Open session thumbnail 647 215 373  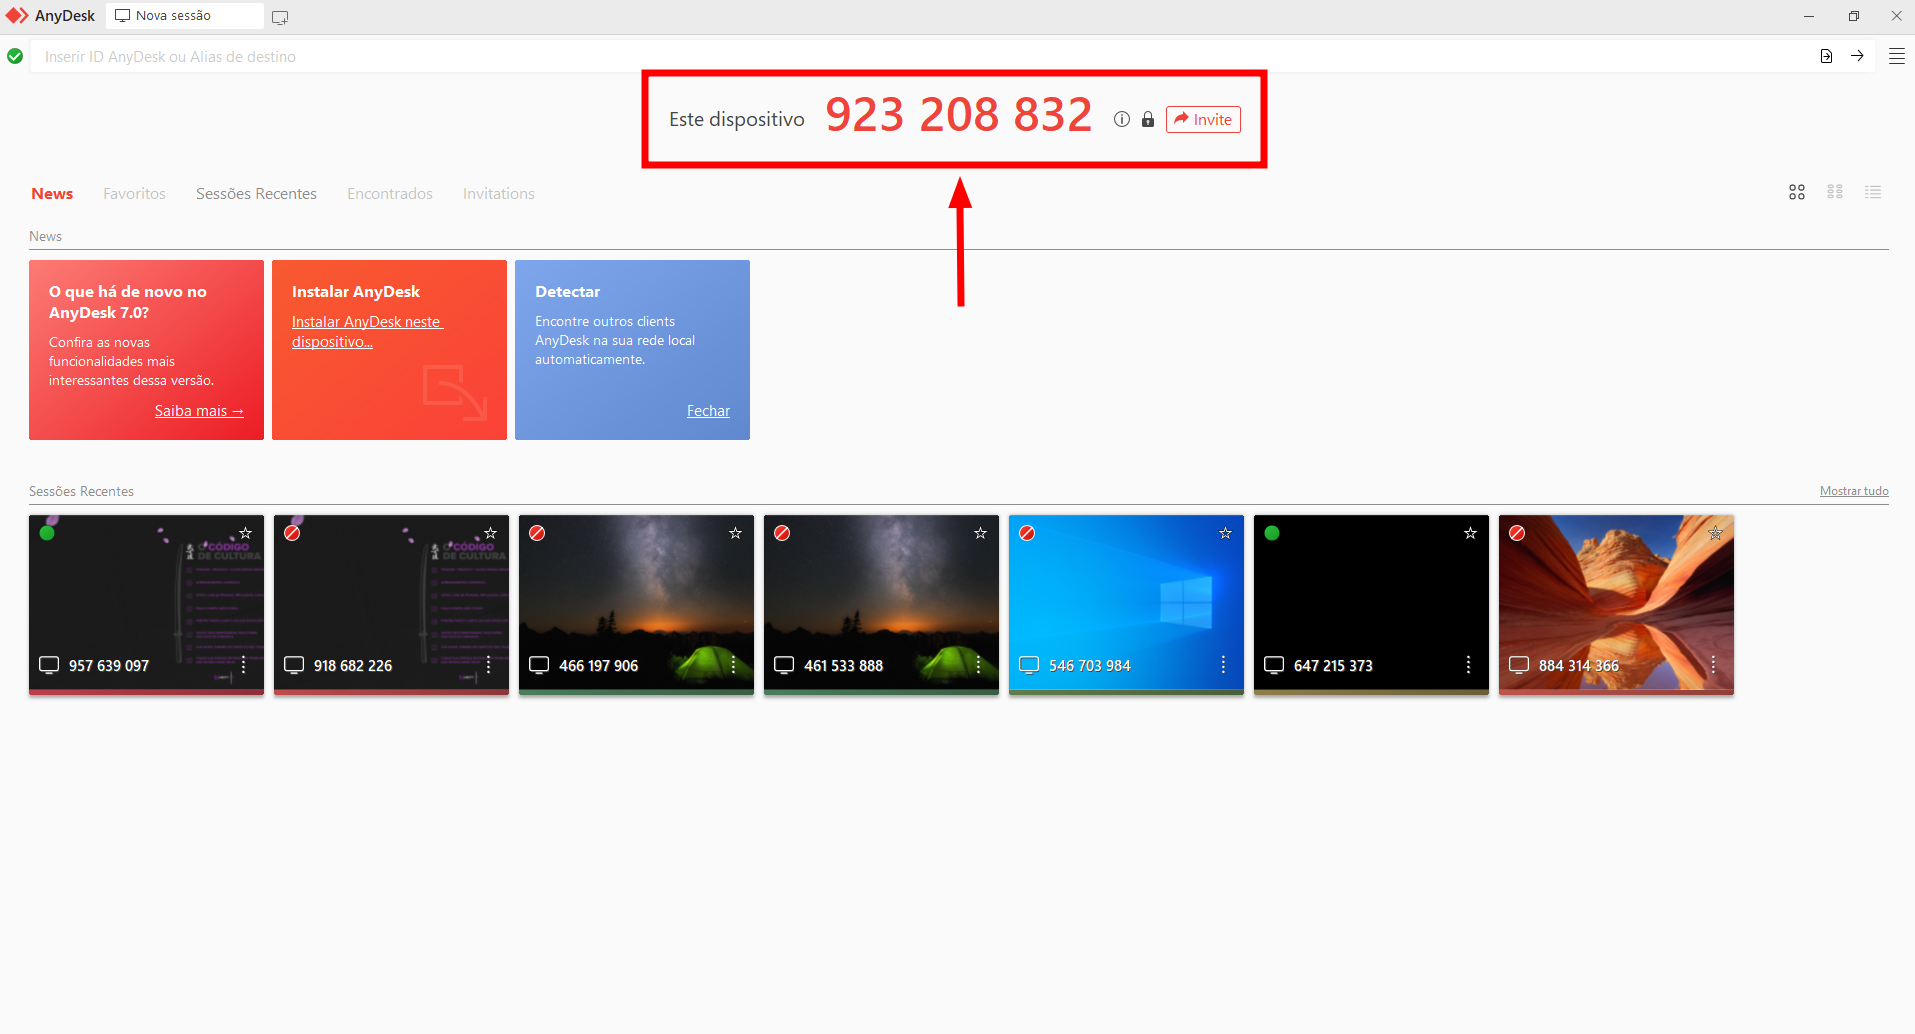pyautogui.click(x=1371, y=604)
